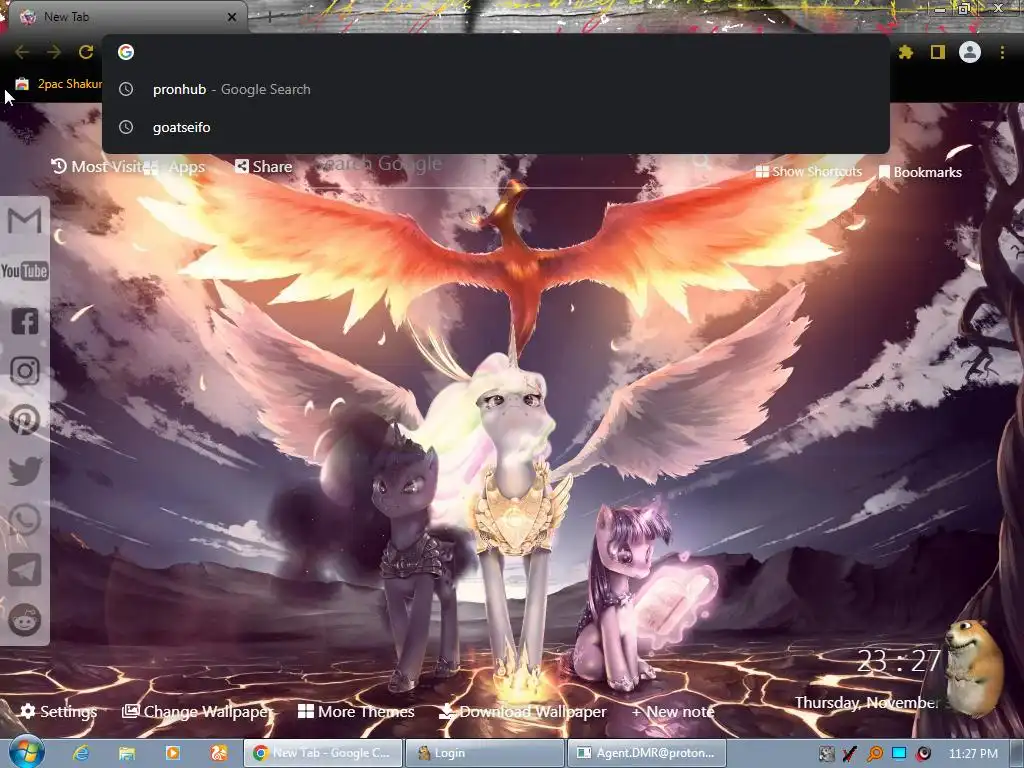Reload the current page

[86, 52]
